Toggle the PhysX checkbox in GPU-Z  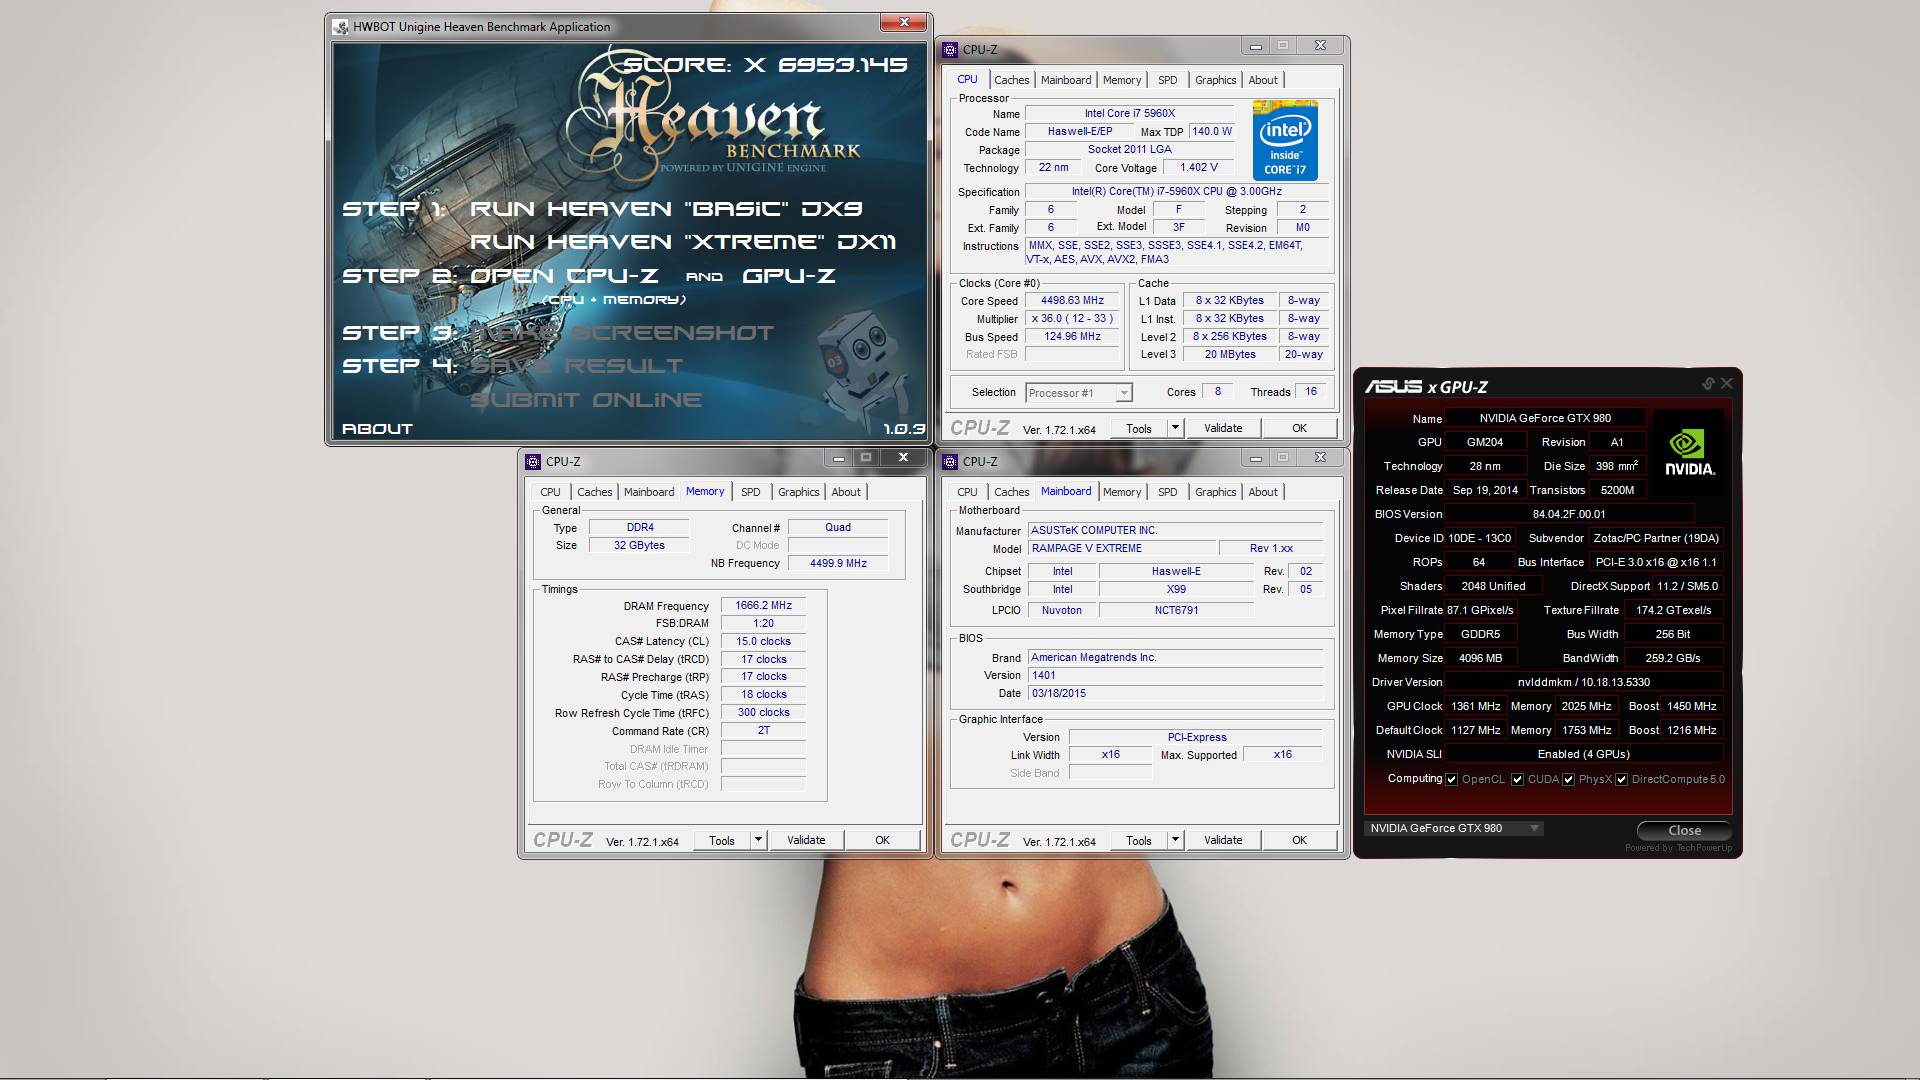1568,780
